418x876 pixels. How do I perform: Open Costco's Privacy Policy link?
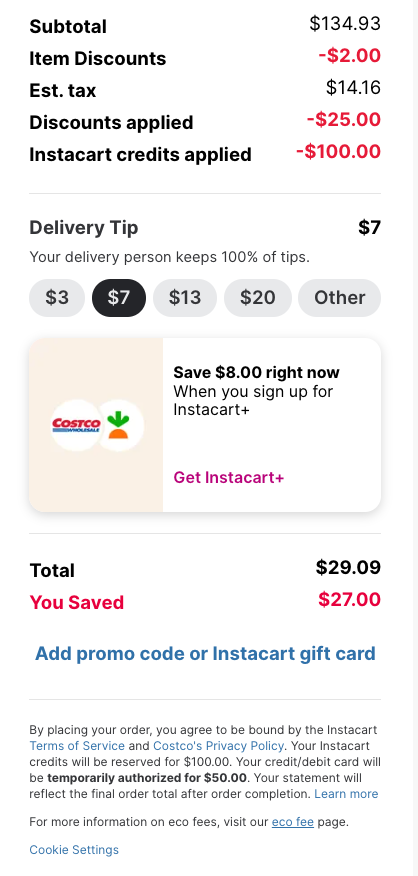[218, 746]
